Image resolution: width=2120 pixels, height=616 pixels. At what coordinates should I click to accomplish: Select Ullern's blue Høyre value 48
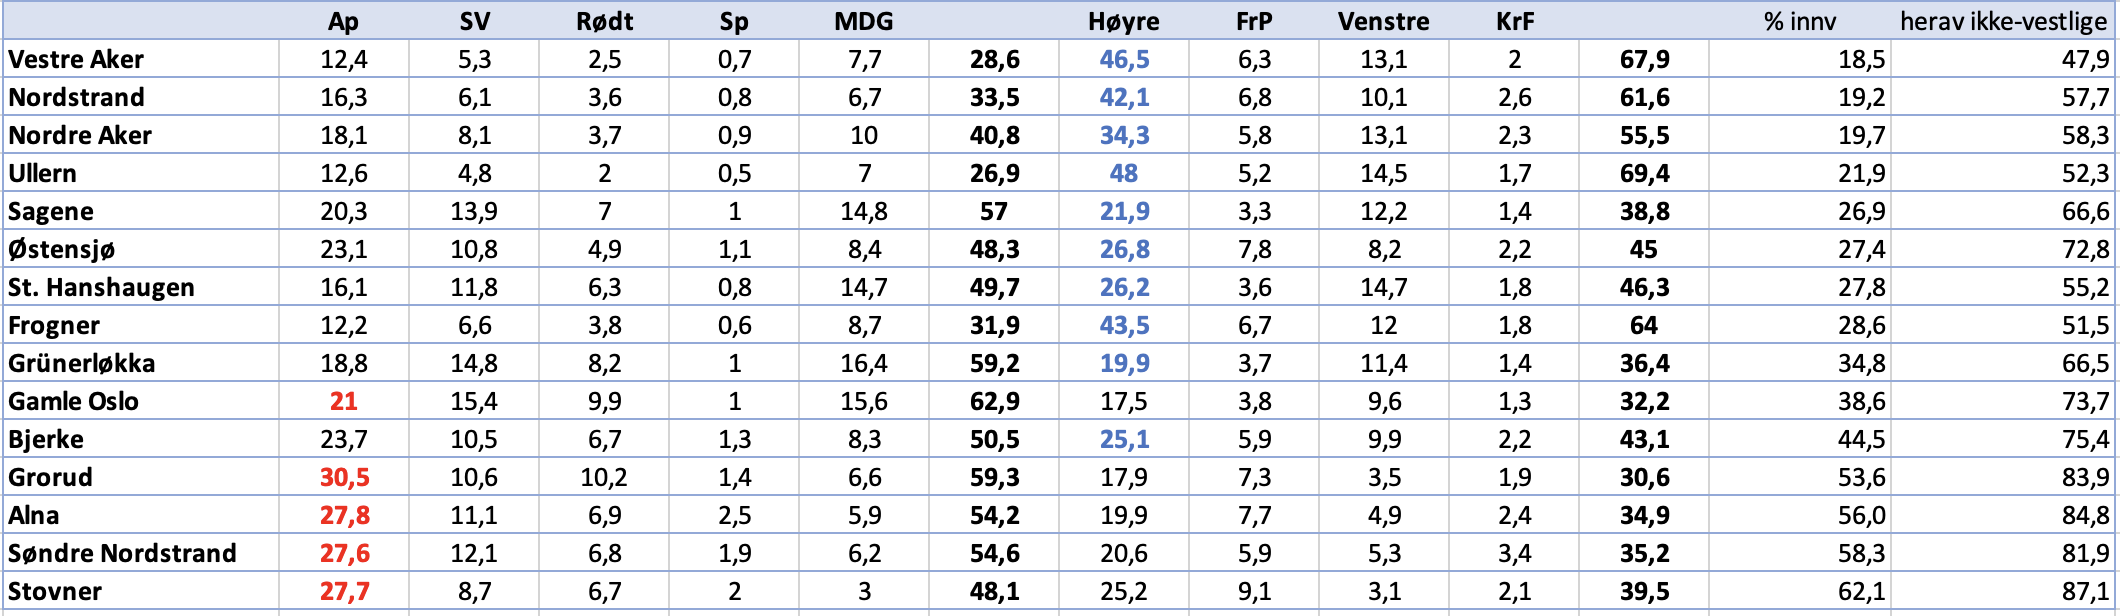click(x=1123, y=173)
